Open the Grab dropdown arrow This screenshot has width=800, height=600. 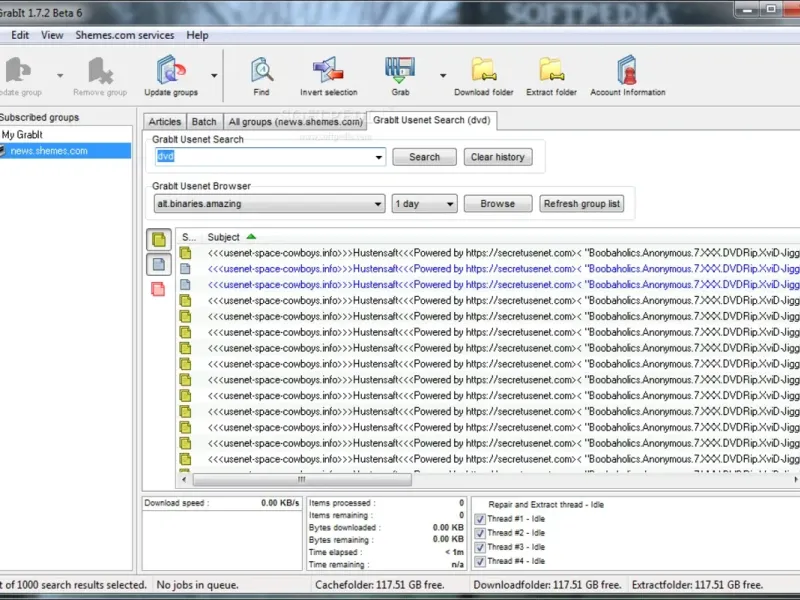pyautogui.click(x=443, y=76)
